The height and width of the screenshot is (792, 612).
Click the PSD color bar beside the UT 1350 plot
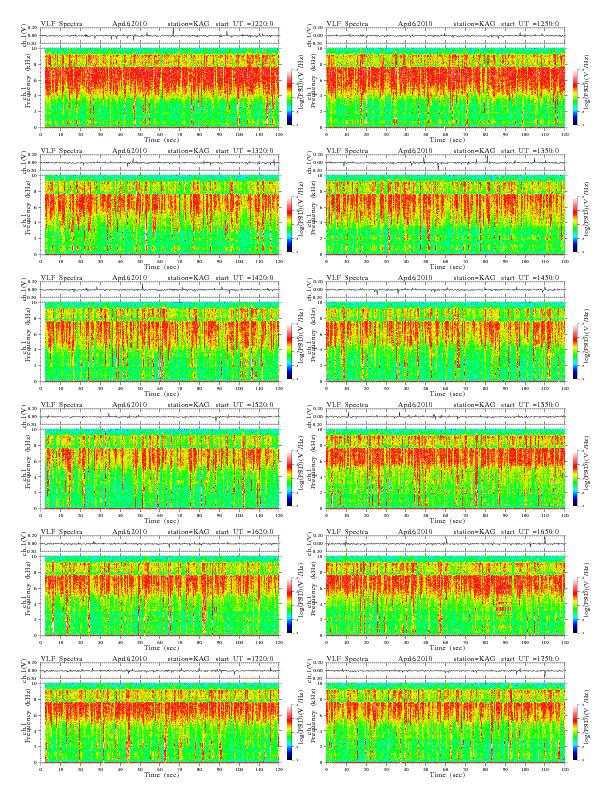(575, 224)
